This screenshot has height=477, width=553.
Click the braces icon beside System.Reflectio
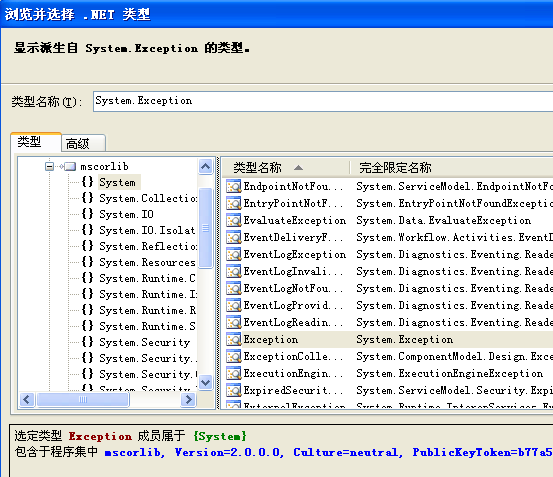coord(87,246)
